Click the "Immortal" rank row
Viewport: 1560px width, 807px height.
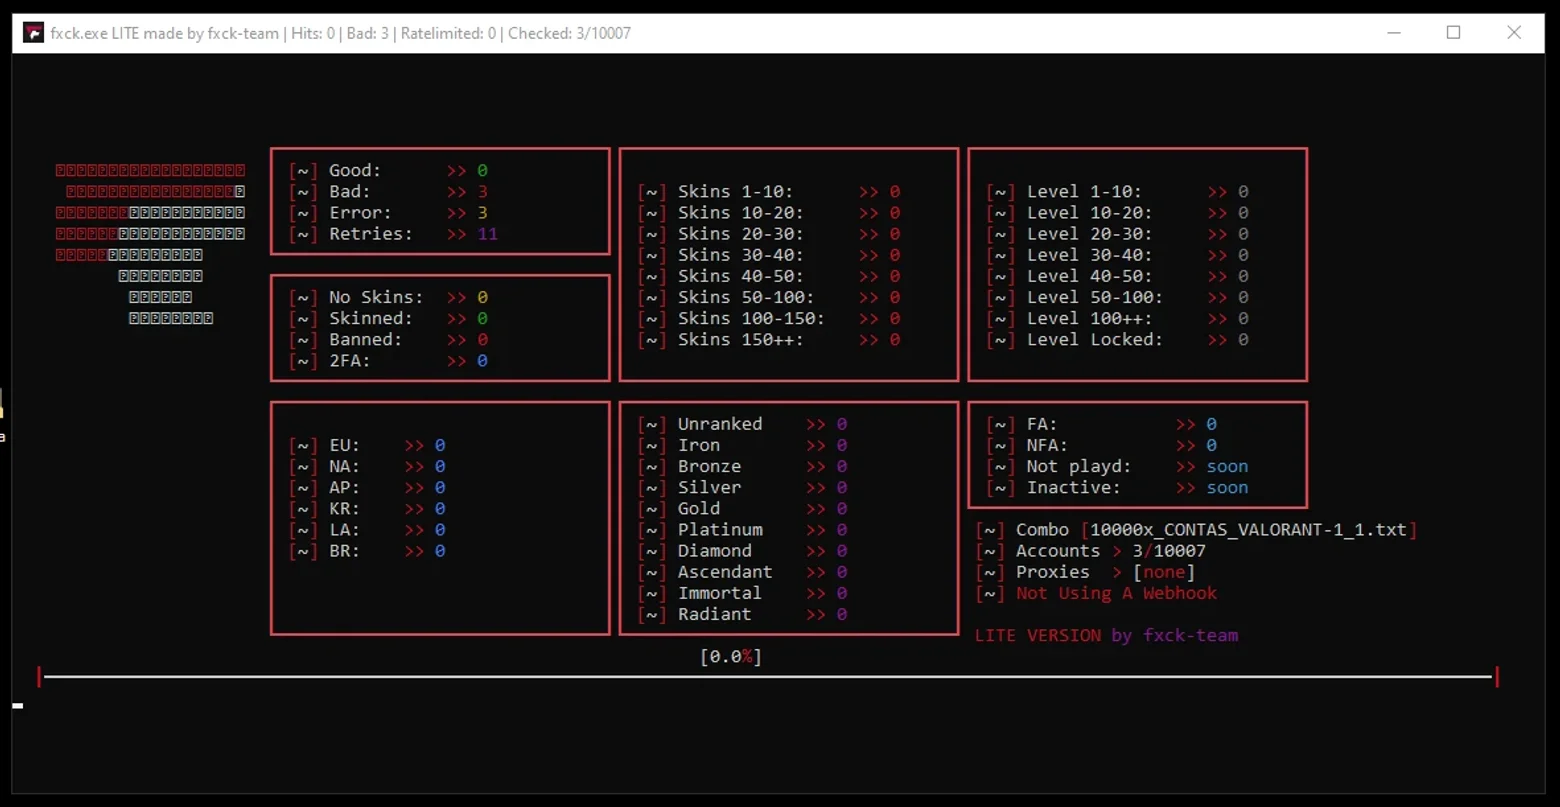743,593
